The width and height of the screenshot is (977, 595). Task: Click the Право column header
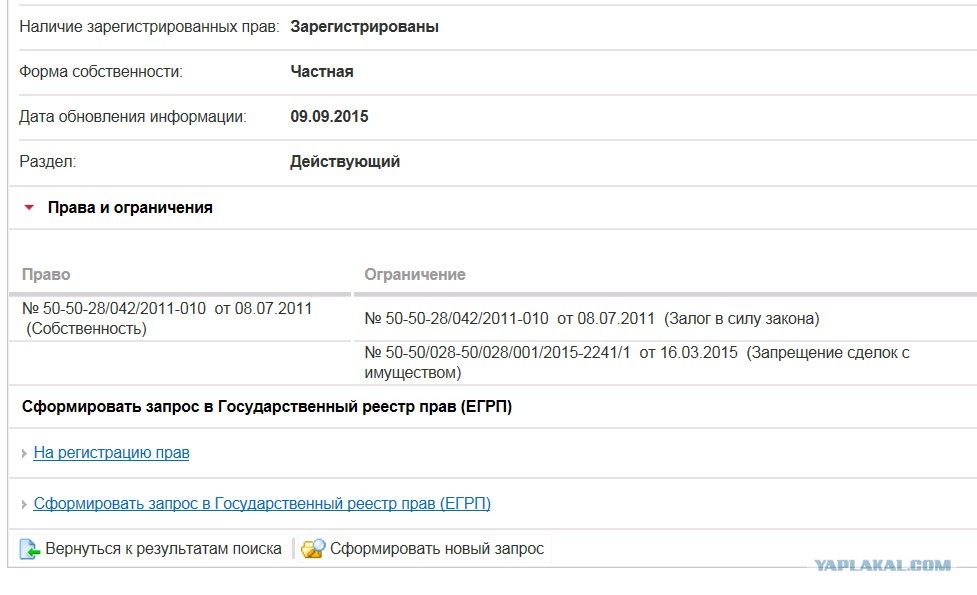click(46, 274)
